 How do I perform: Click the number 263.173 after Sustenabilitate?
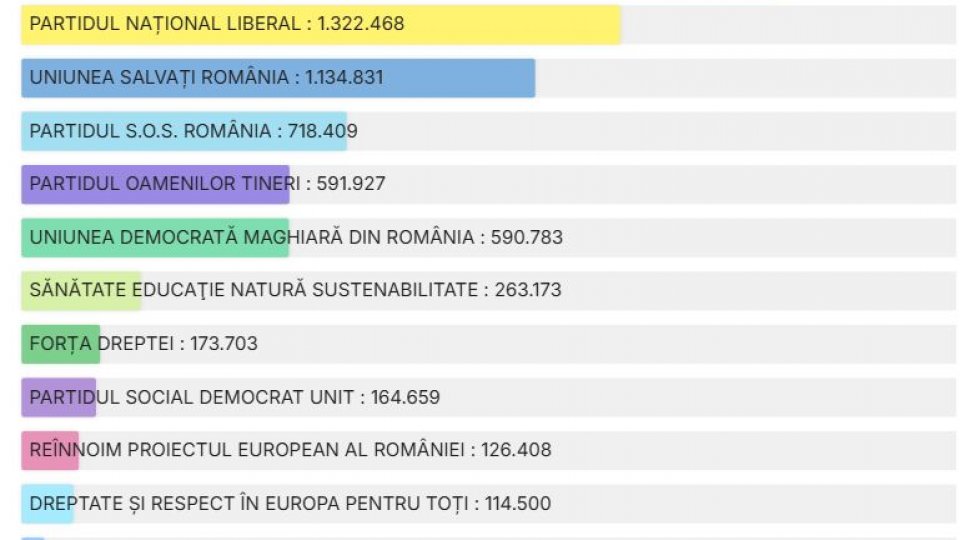pyautogui.click(x=528, y=290)
